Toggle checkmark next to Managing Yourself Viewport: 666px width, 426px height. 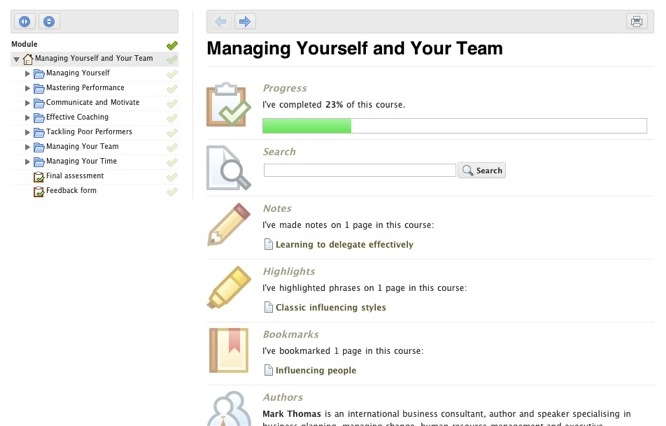click(172, 74)
